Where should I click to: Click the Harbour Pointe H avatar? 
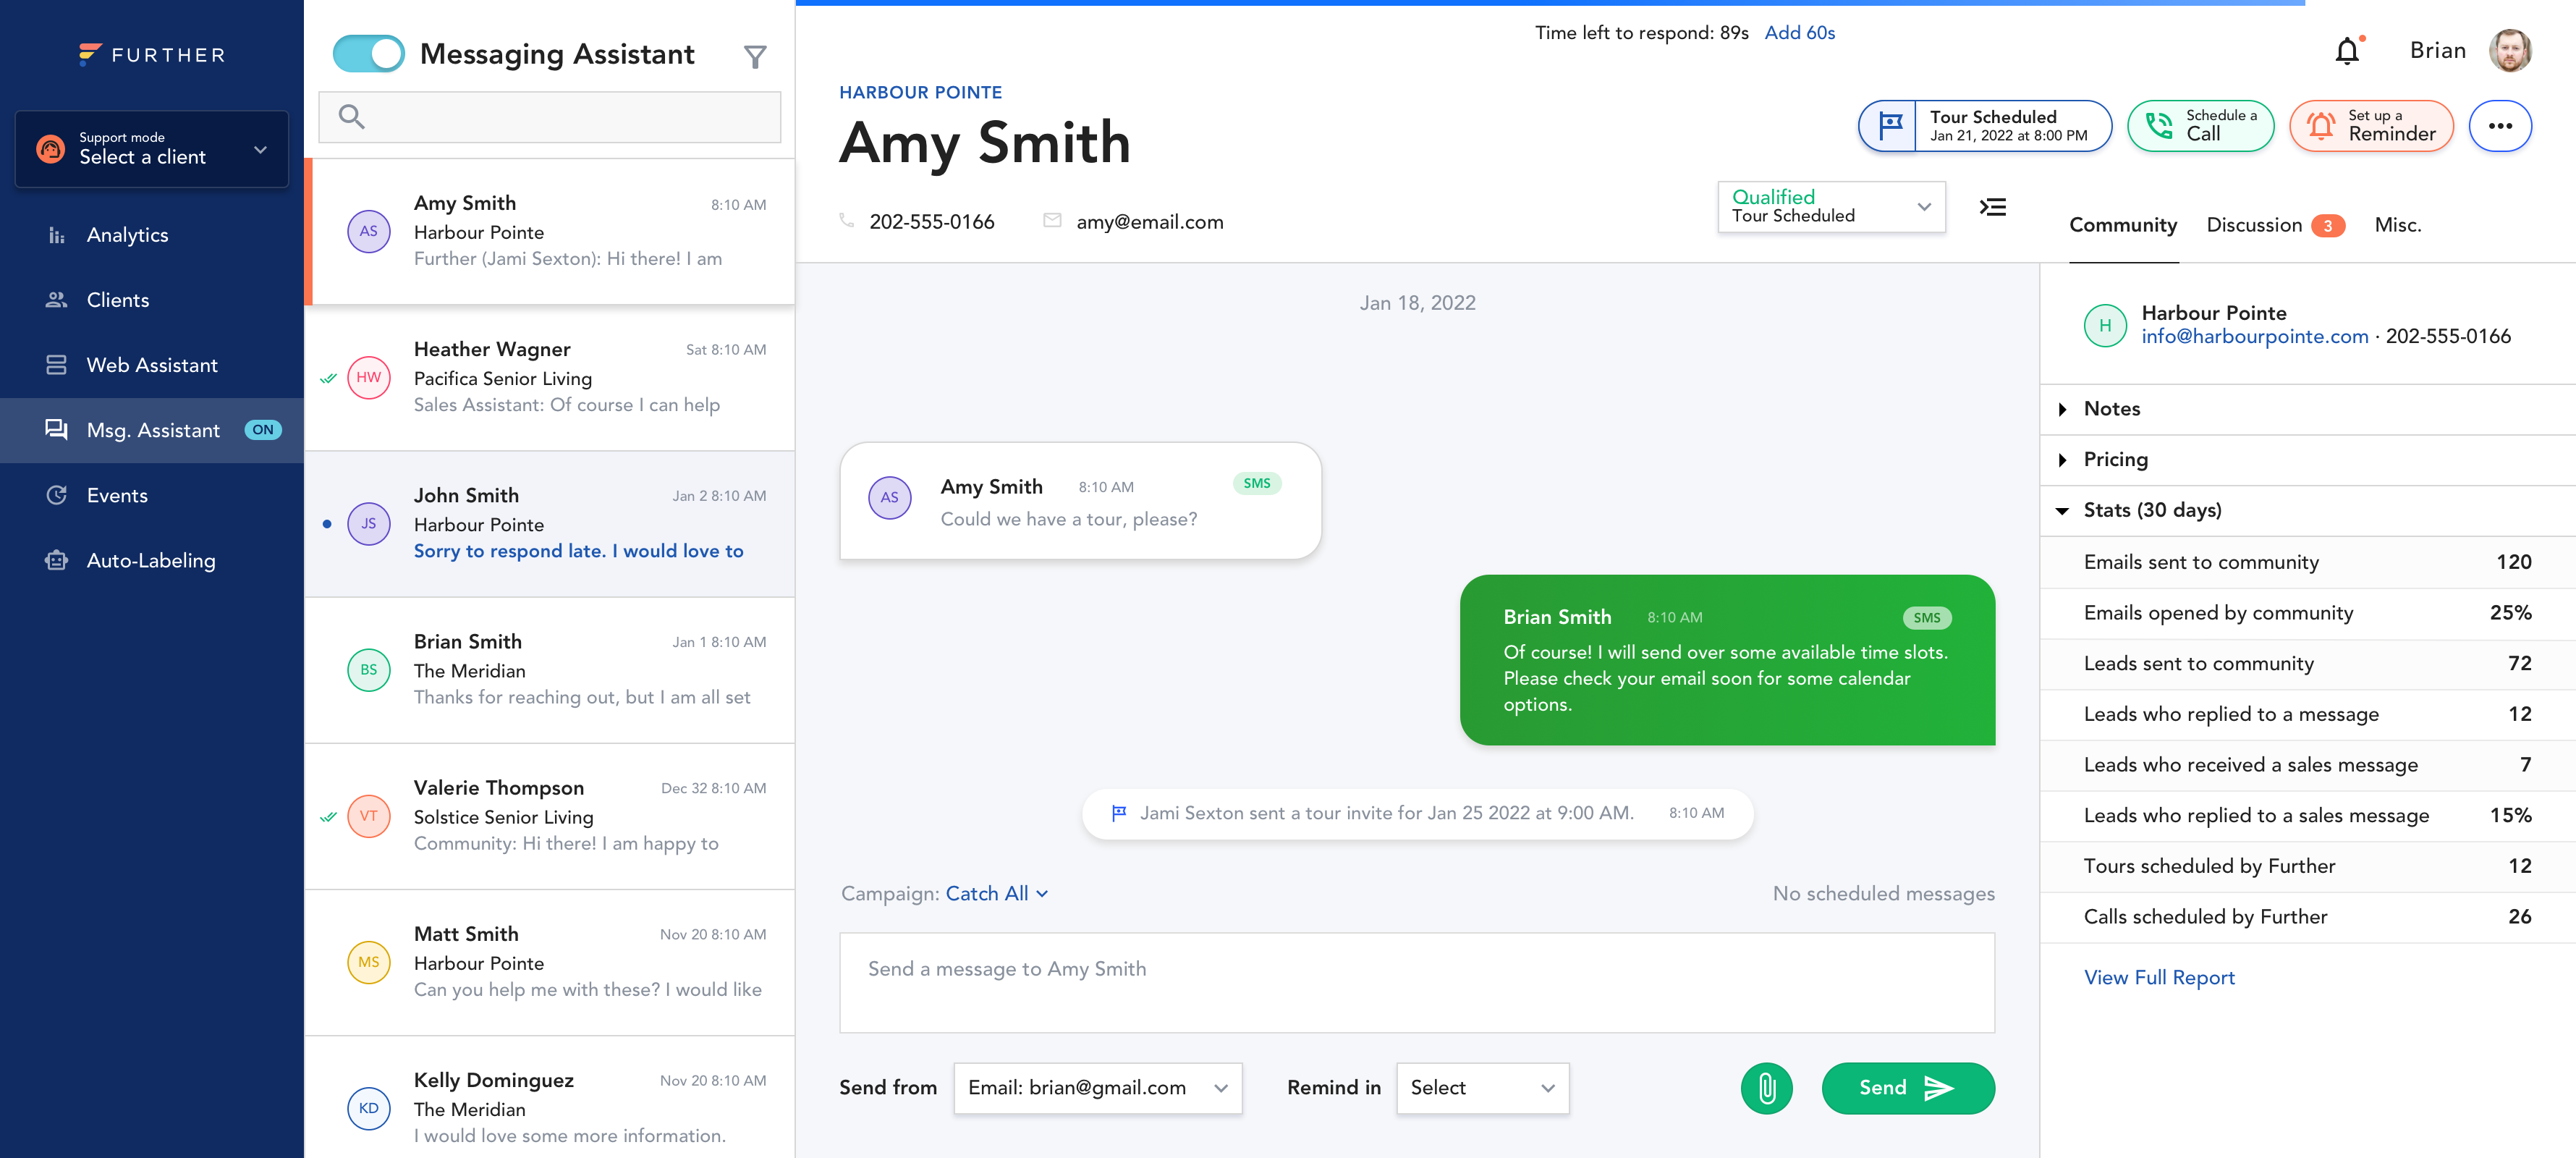(x=2105, y=325)
